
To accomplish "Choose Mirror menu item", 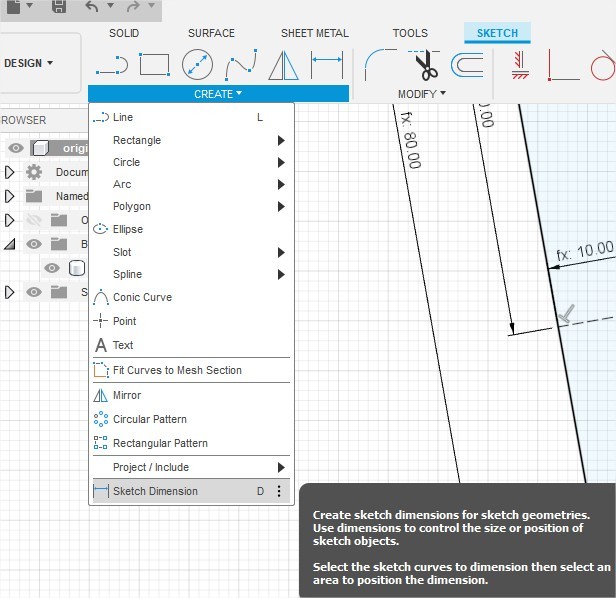I will tap(192, 395).
